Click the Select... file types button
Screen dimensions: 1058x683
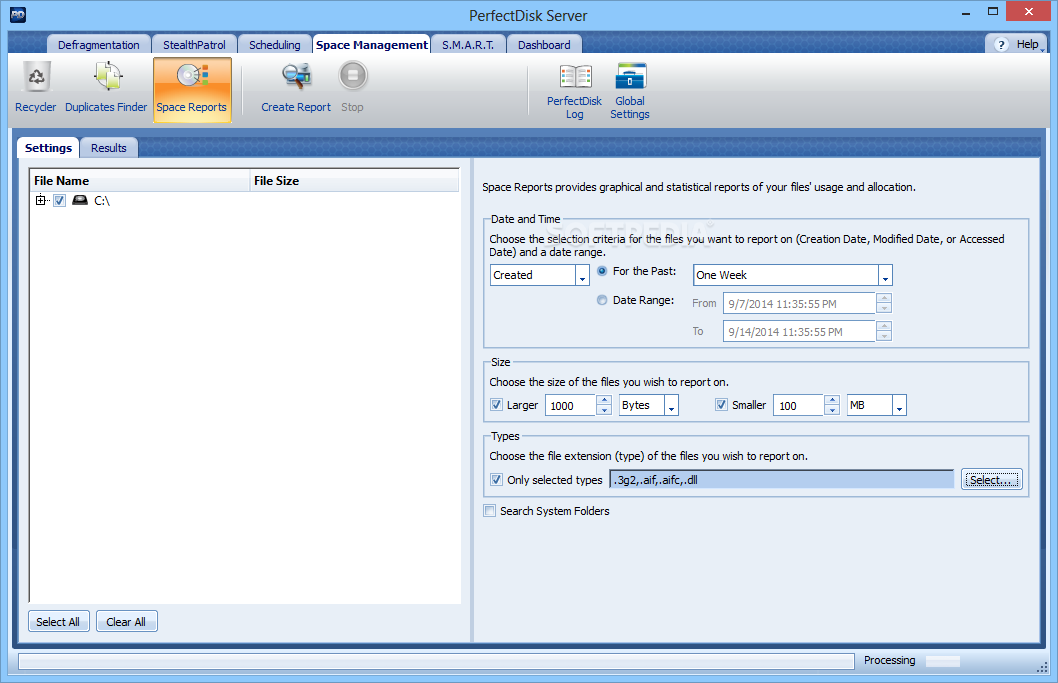click(992, 480)
